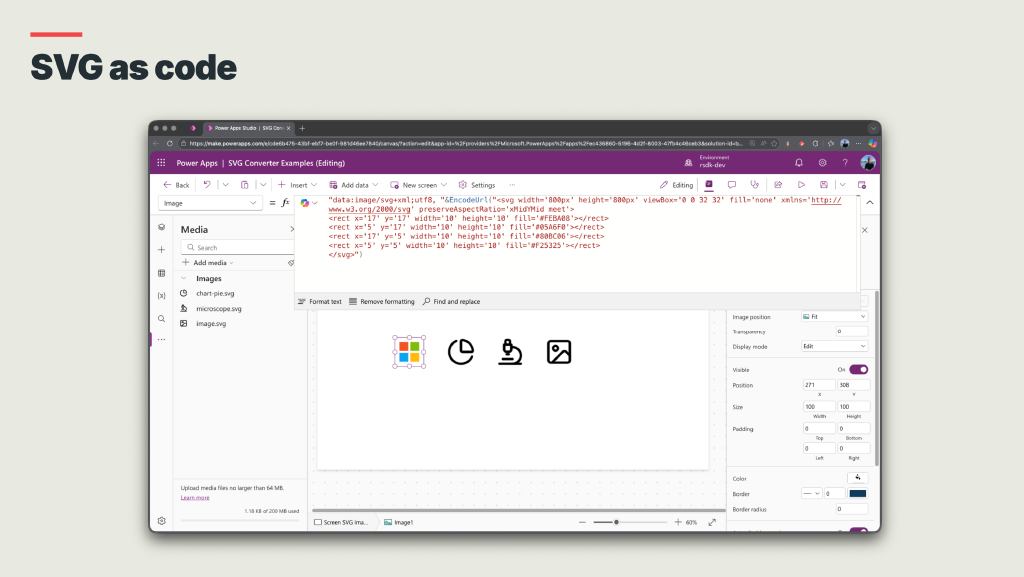Open the Image property selector dropdown

[x=210, y=203]
